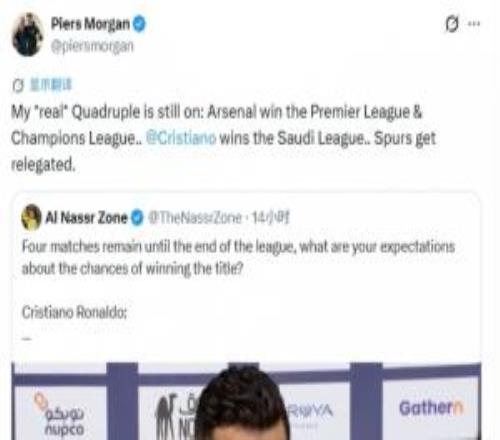Open the press conference photo in the quote
Viewport: 500px width, 440px height.
pos(246,401)
